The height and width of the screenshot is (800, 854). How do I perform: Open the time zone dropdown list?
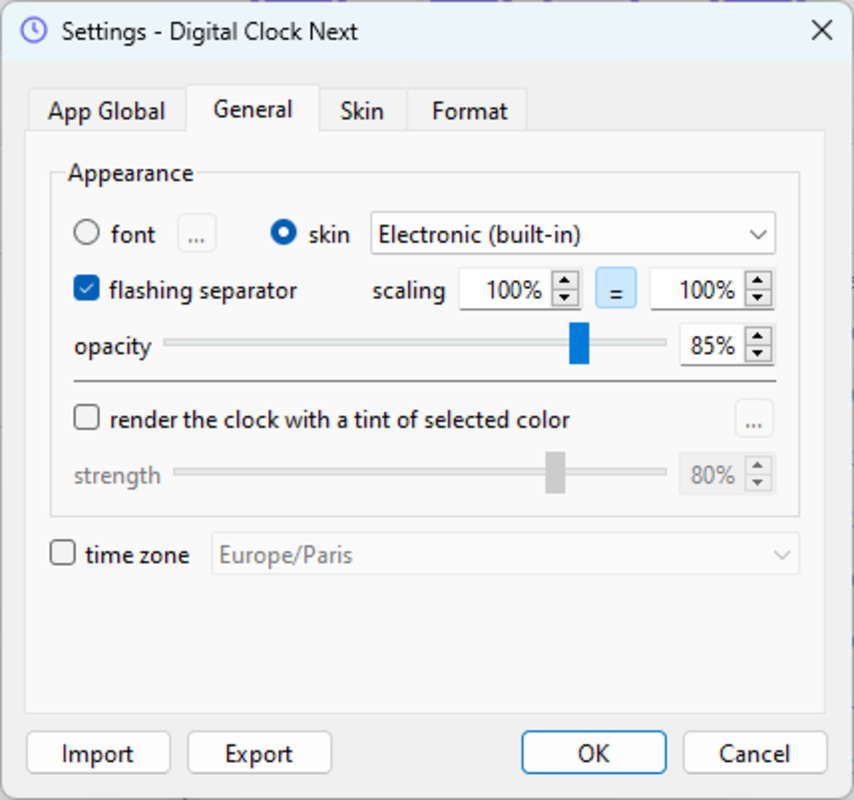[x=783, y=553]
